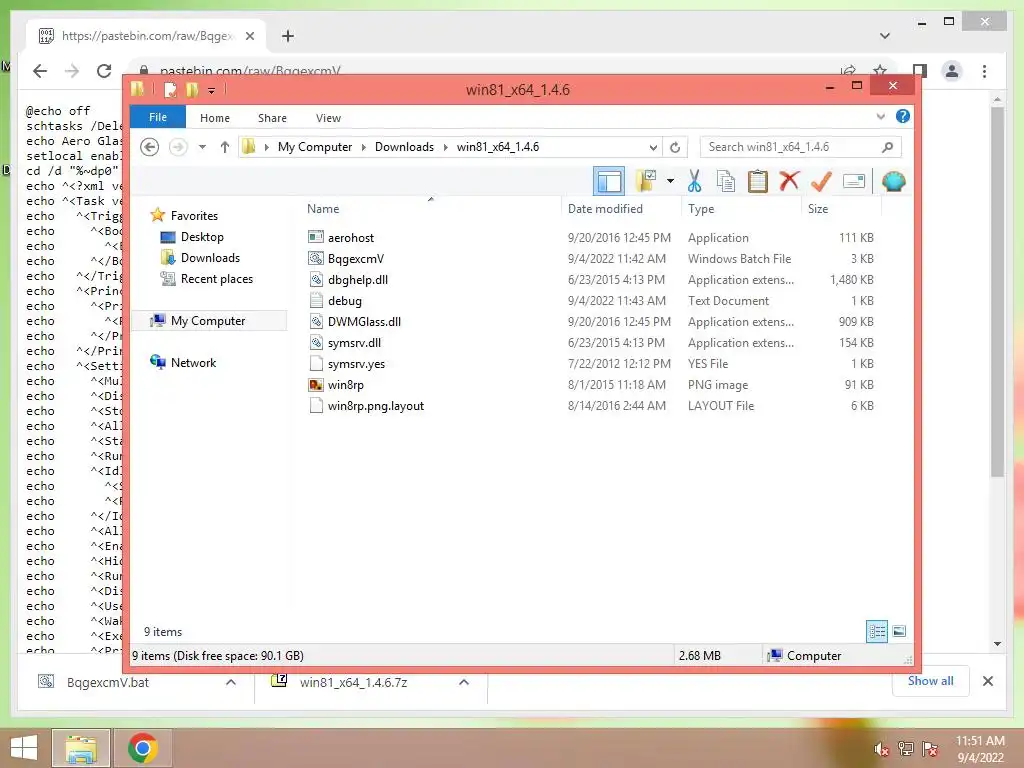The width and height of the screenshot is (1024, 768).
Task: Open the Windows Start button
Action: pos(24,748)
